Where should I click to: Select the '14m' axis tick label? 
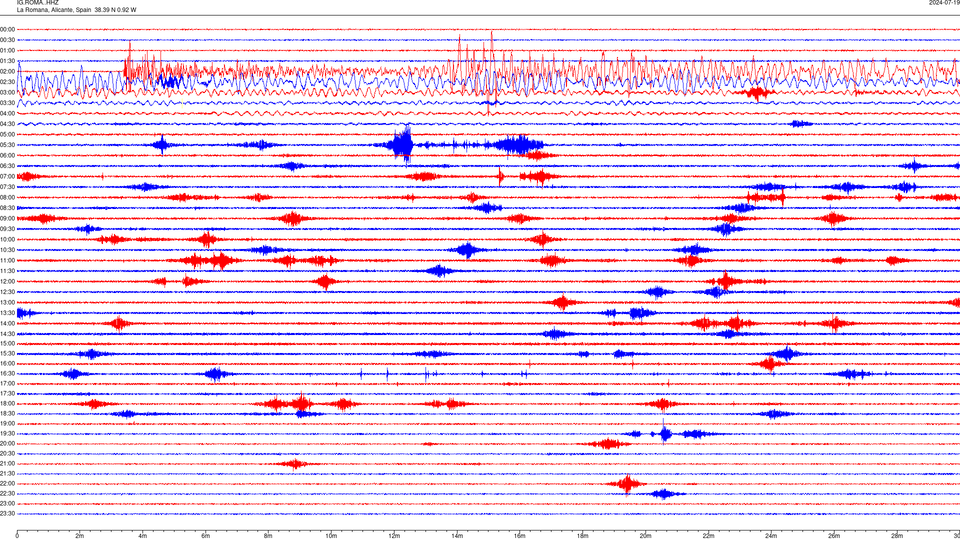(457, 536)
